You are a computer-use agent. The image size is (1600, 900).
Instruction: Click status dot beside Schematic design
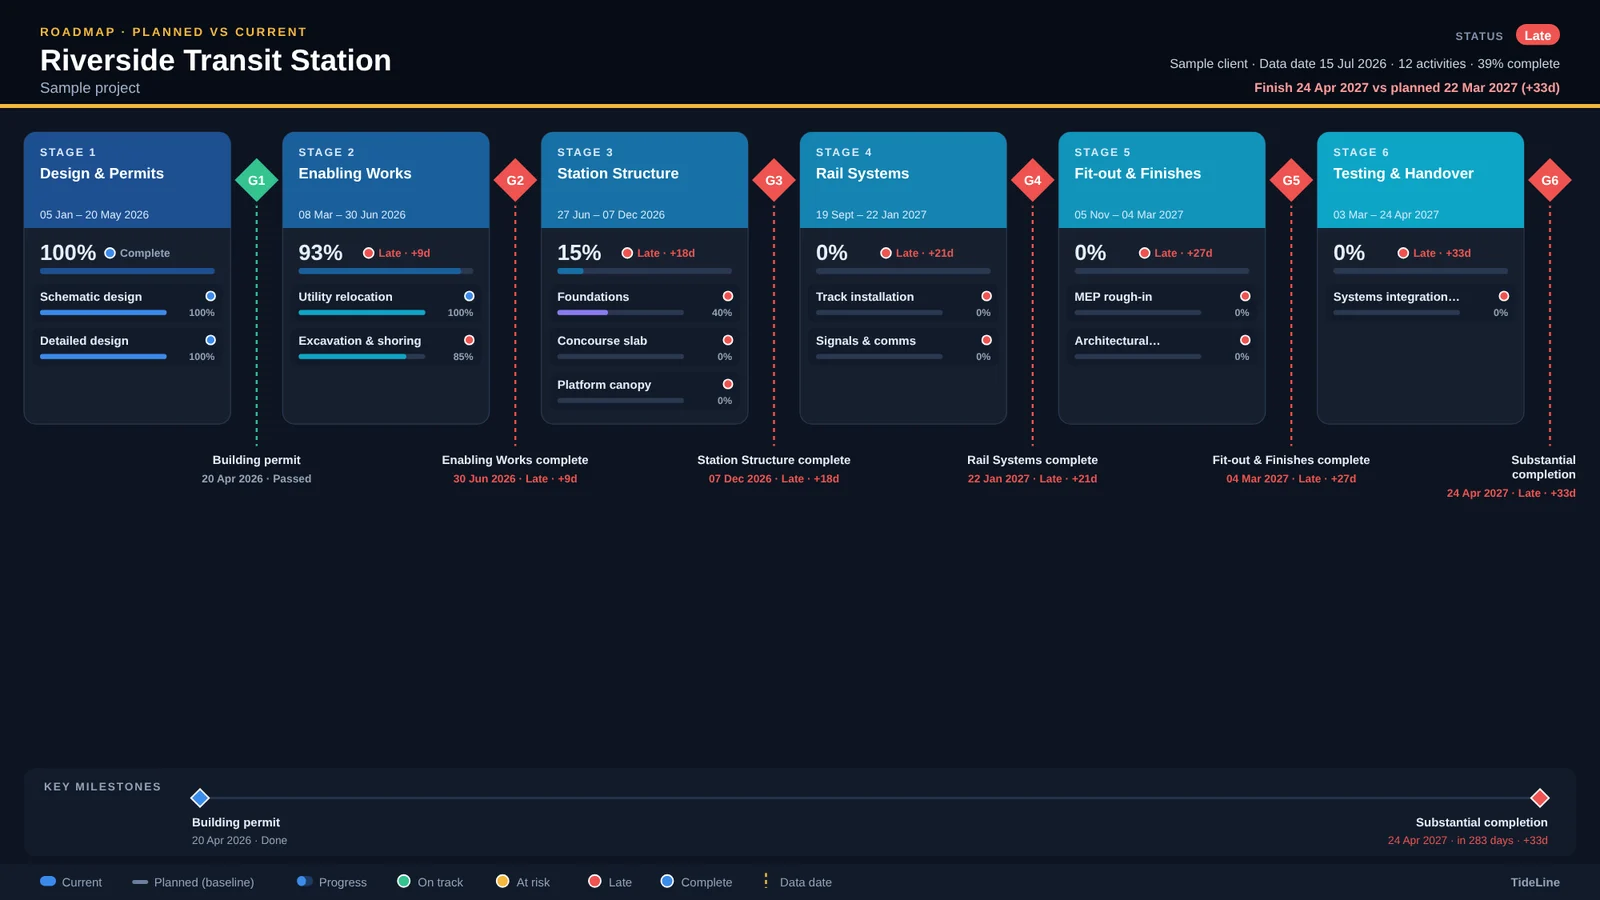click(x=210, y=296)
